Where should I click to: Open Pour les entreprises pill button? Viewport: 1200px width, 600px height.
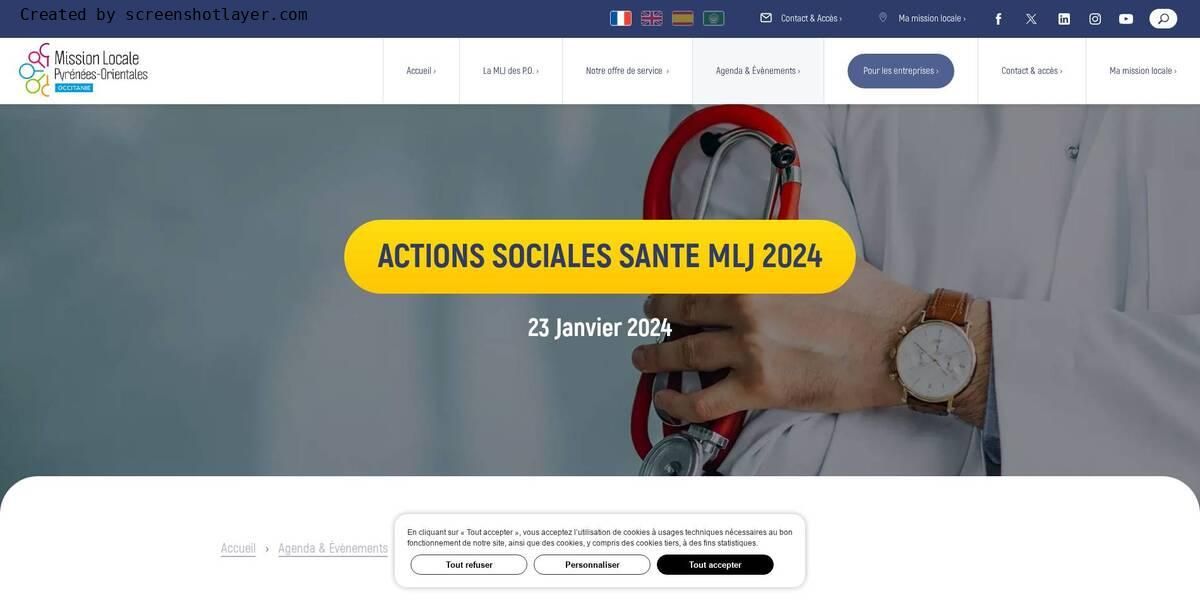(x=901, y=71)
